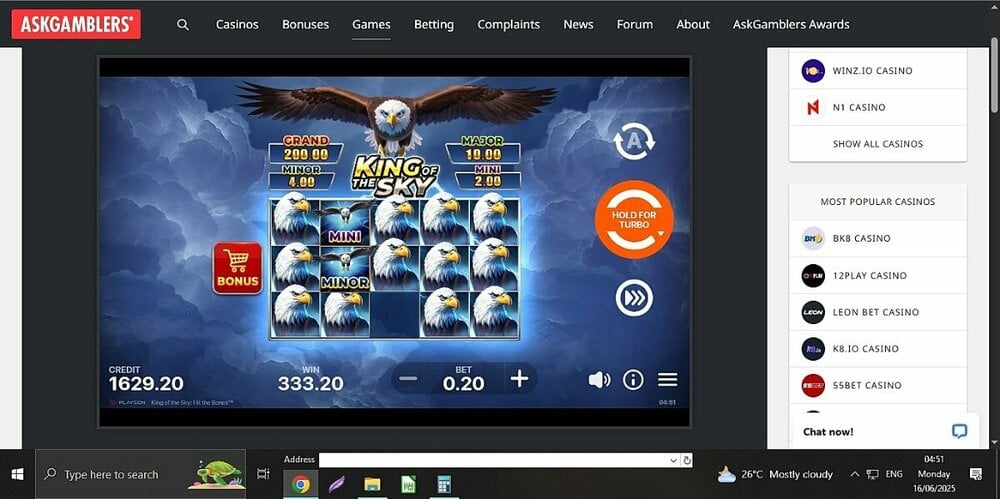Open the game hamburger menu
1000x499 pixels.
point(667,380)
